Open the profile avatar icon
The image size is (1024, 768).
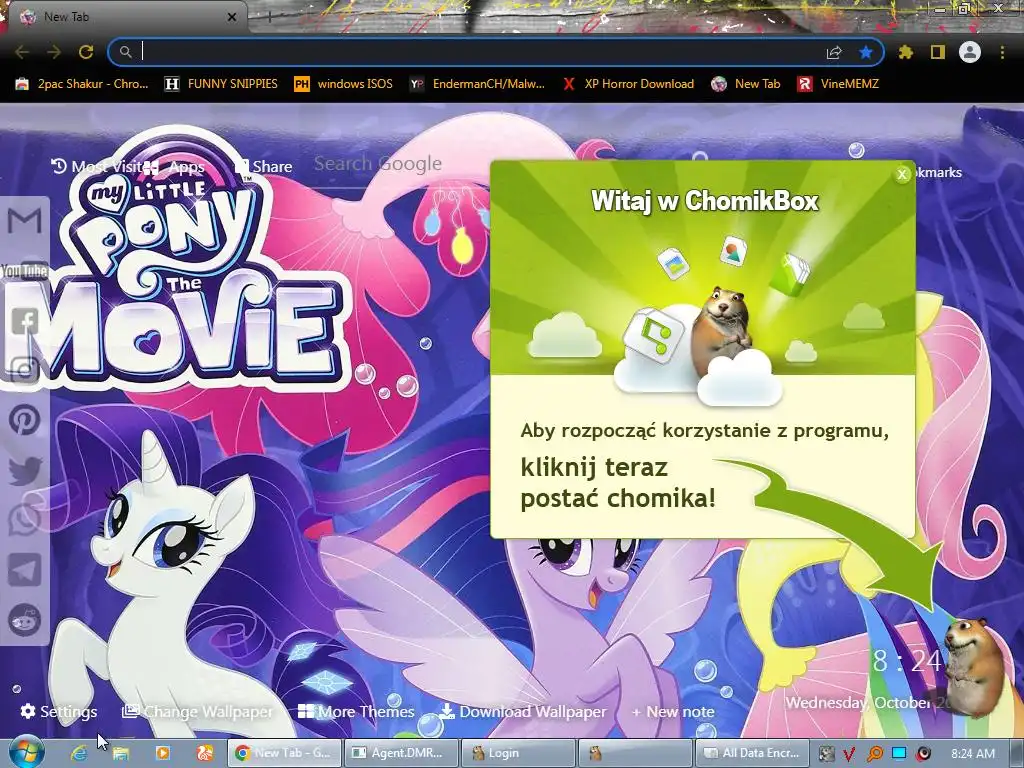pos(970,52)
